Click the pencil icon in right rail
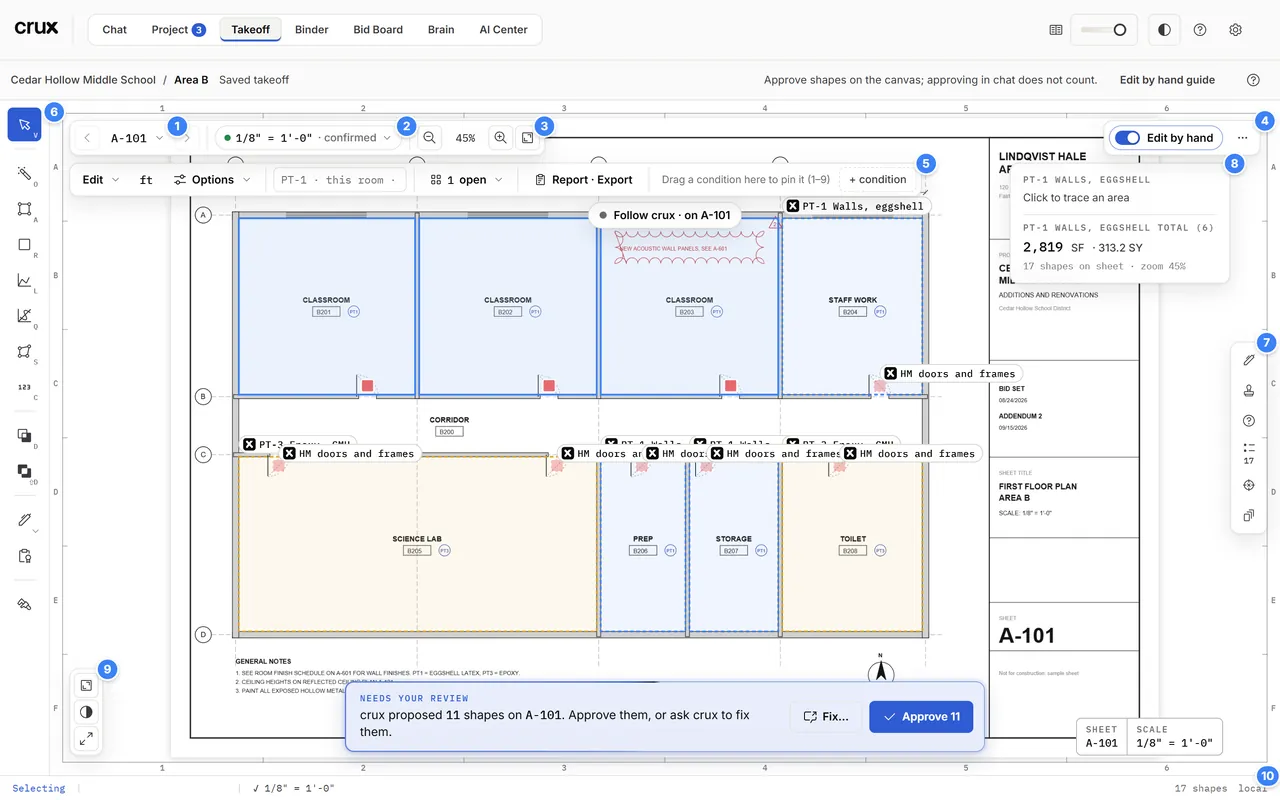The image size is (1280, 800). point(1248,359)
